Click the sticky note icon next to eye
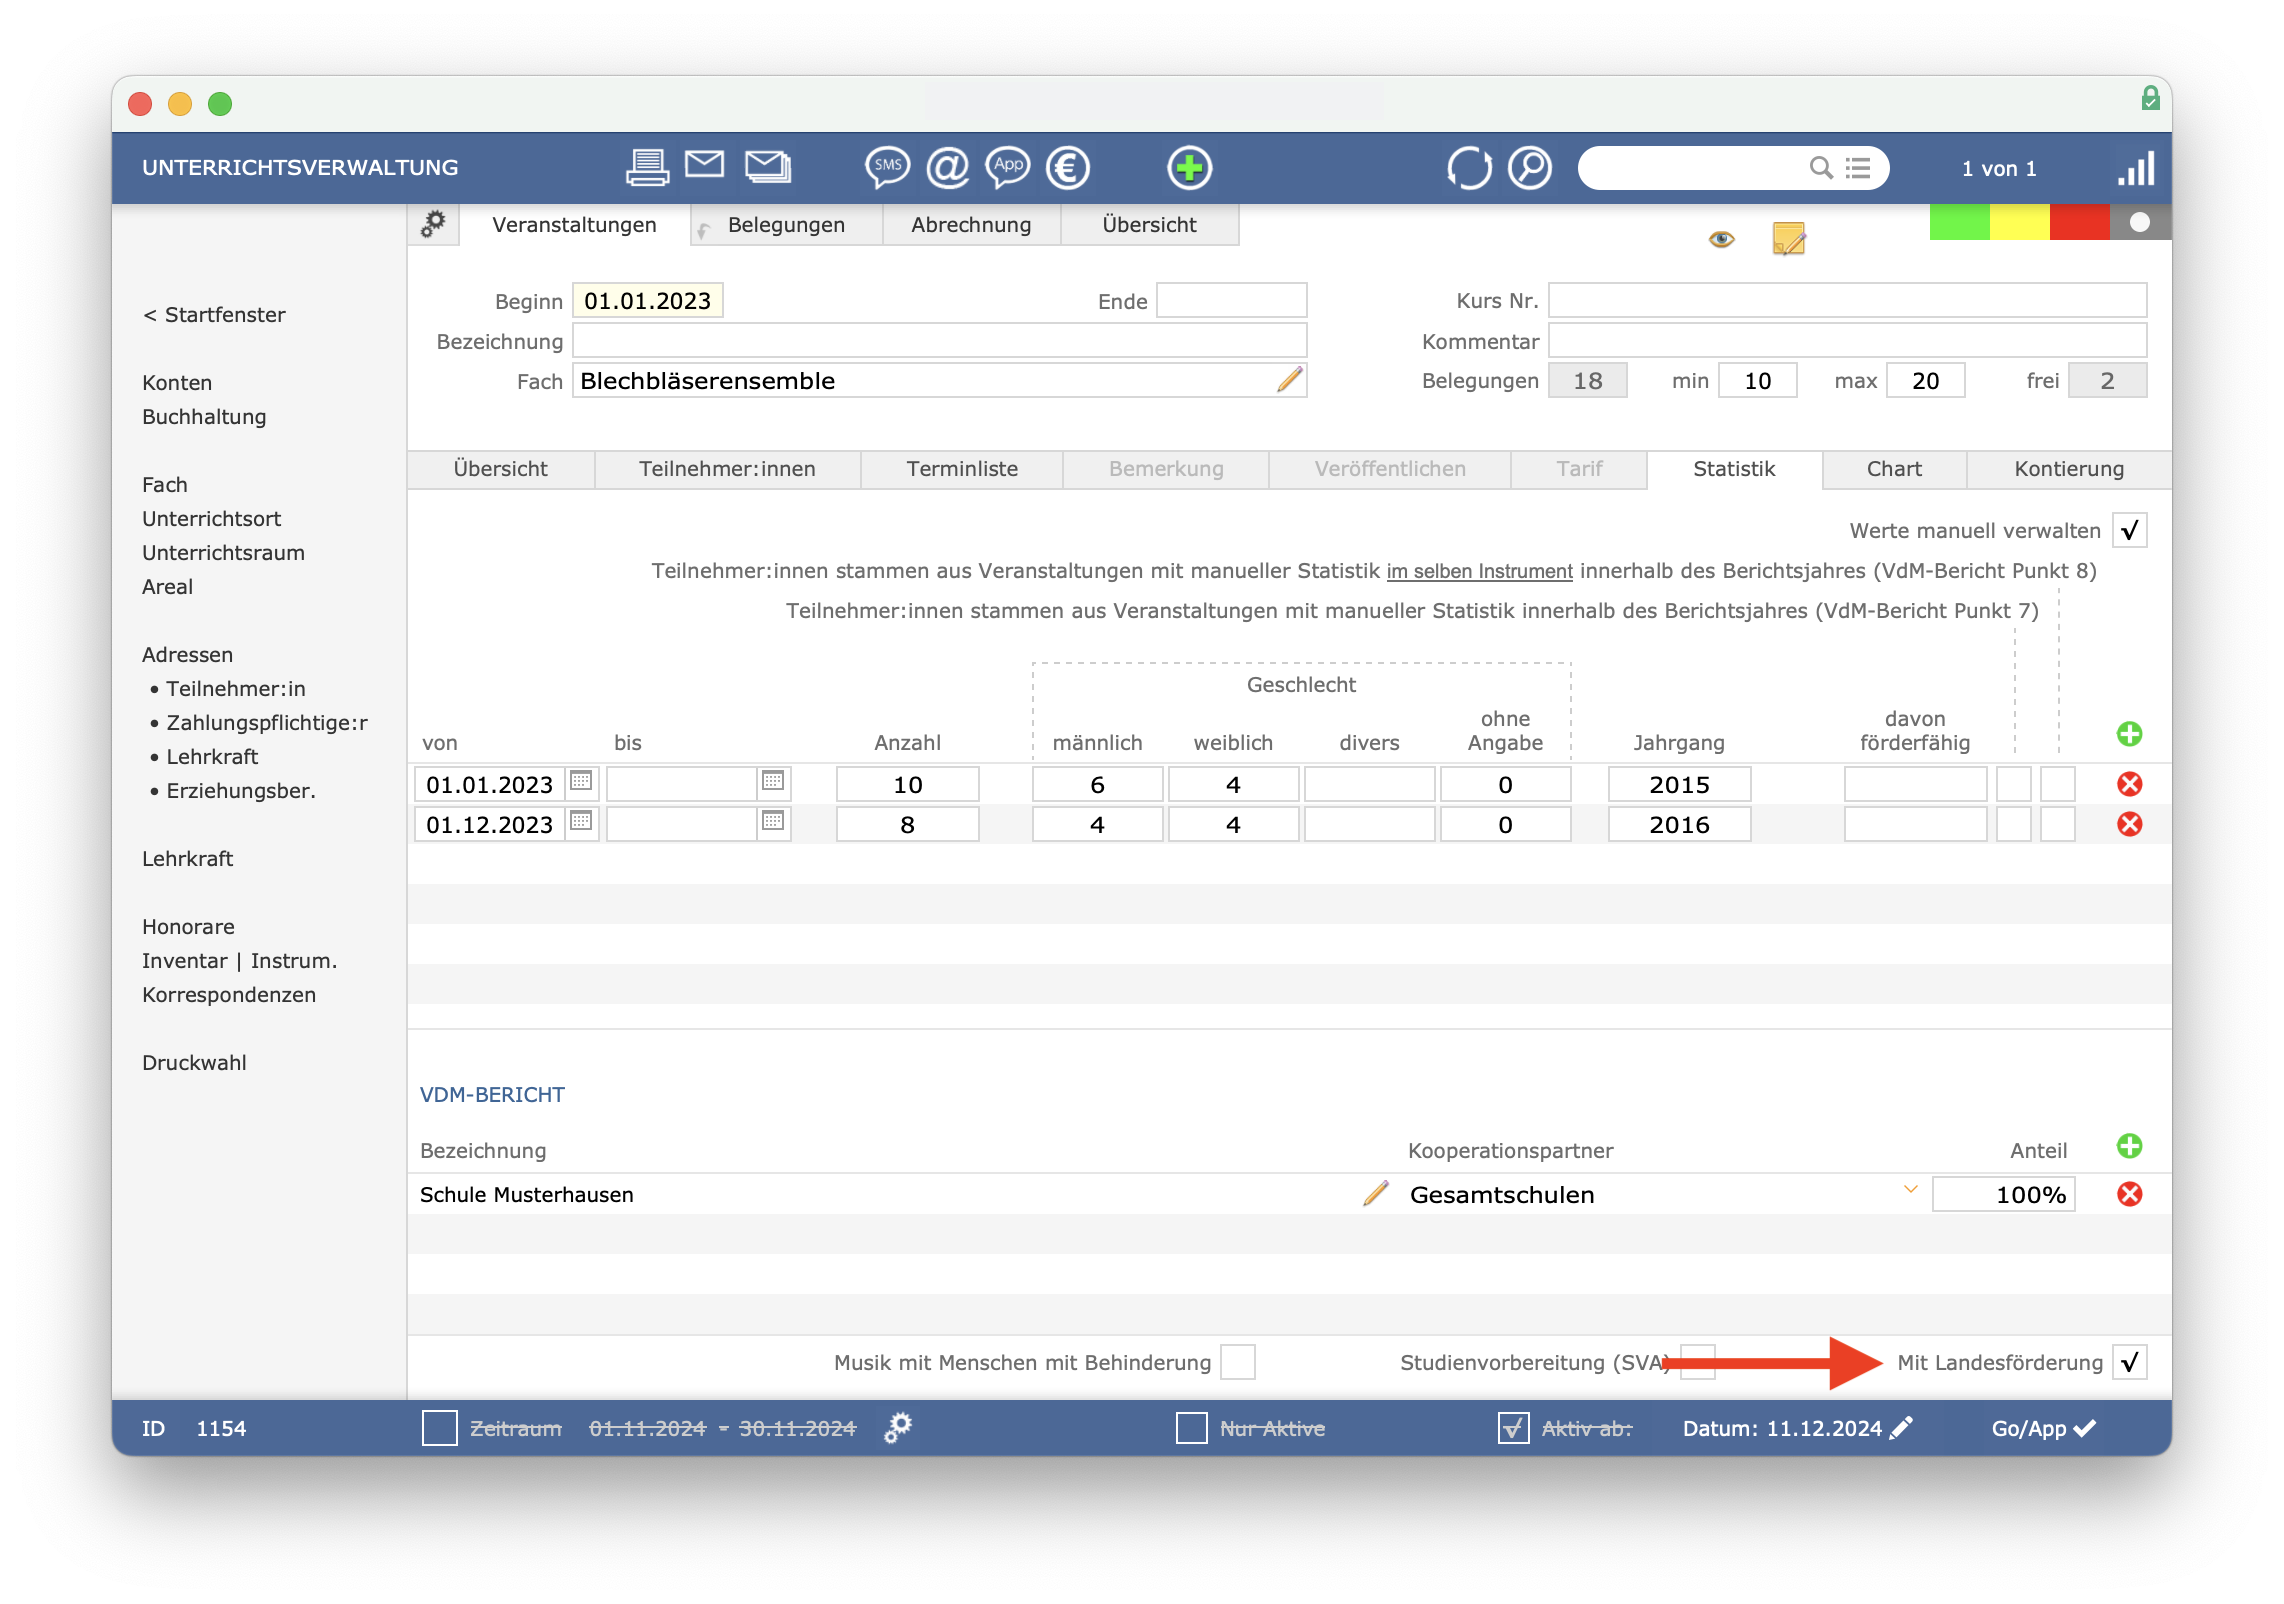Screen dimensions: 2284x1604 [1789, 241]
